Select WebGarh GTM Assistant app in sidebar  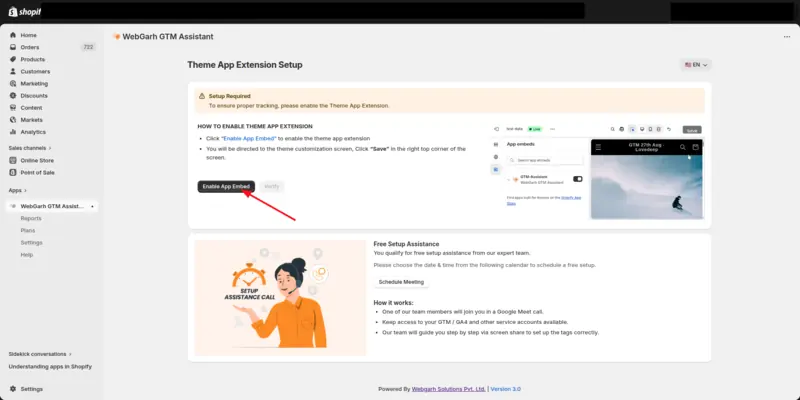52,207
